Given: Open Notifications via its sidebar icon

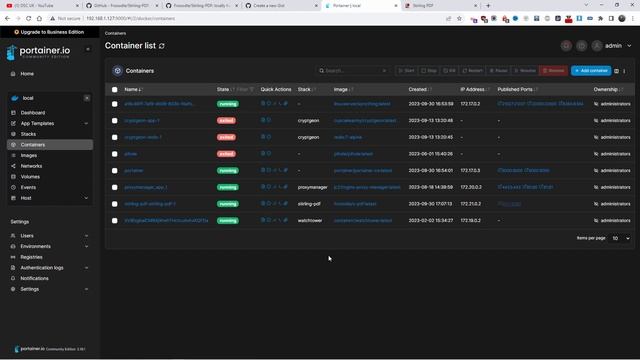Looking at the screenshot, I should (x=13, y=278).
